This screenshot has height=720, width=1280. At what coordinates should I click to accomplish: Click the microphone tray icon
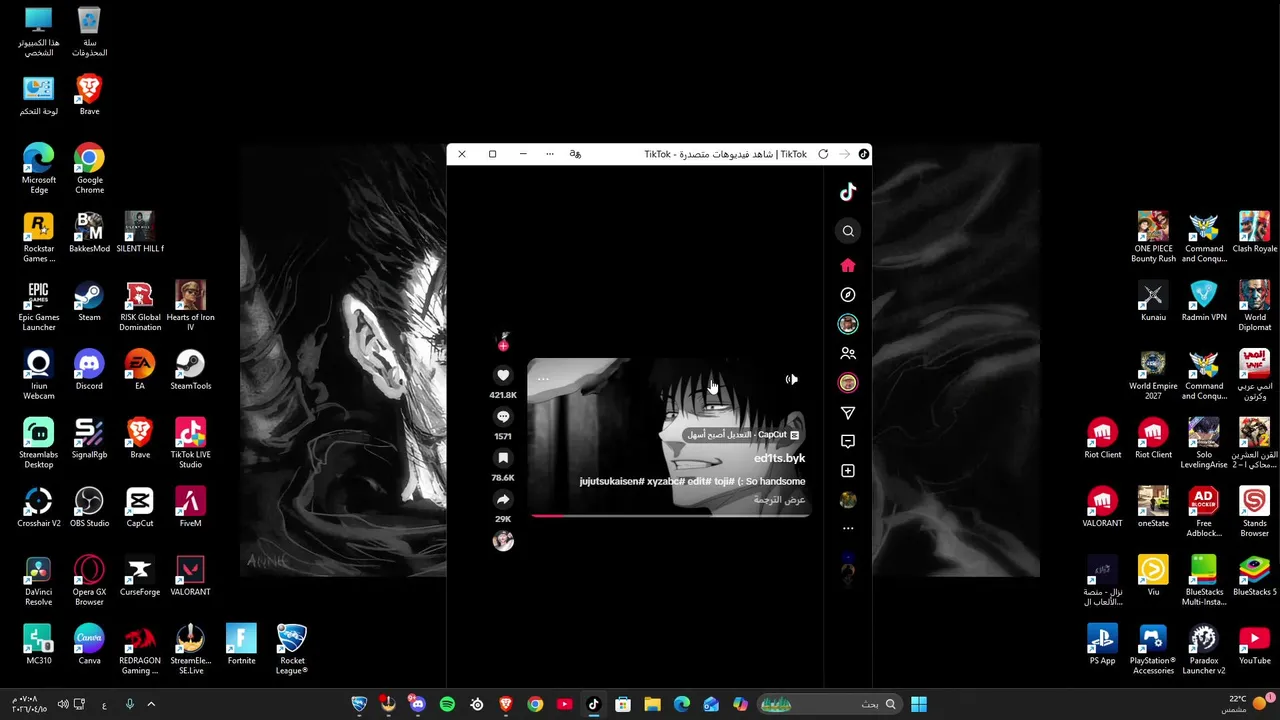click(129, 704)
